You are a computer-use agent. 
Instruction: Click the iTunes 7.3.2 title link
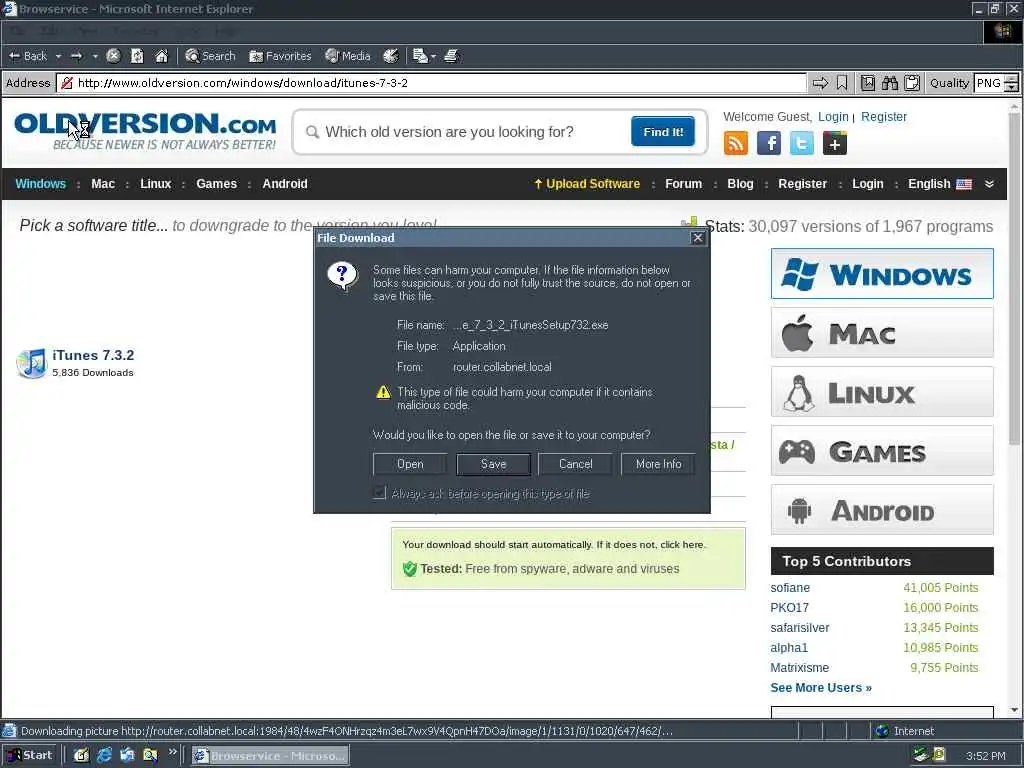[93, 355]
